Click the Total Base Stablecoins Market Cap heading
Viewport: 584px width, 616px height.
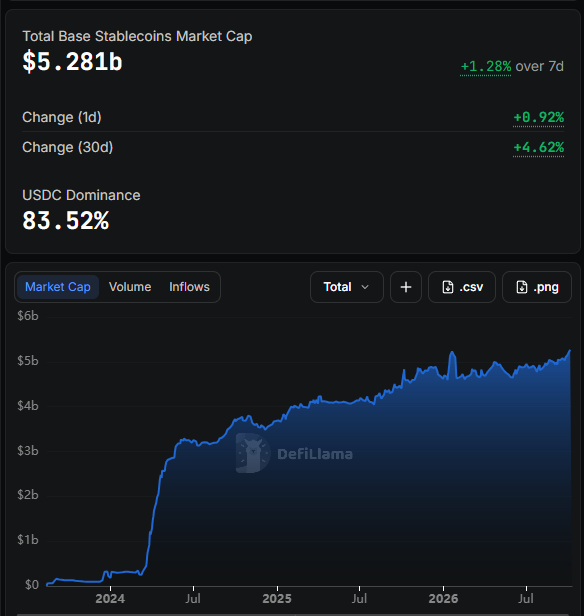137,36
